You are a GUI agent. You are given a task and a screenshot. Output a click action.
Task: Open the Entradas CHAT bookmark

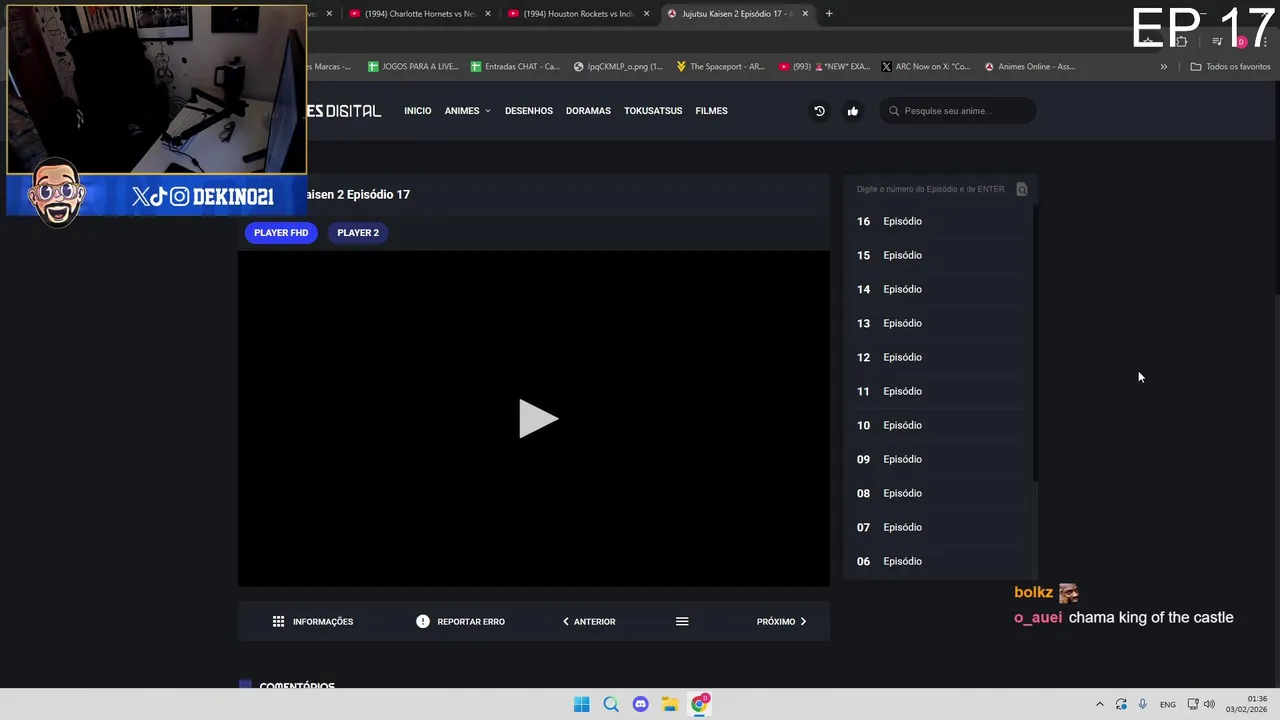tap(515, 67)
